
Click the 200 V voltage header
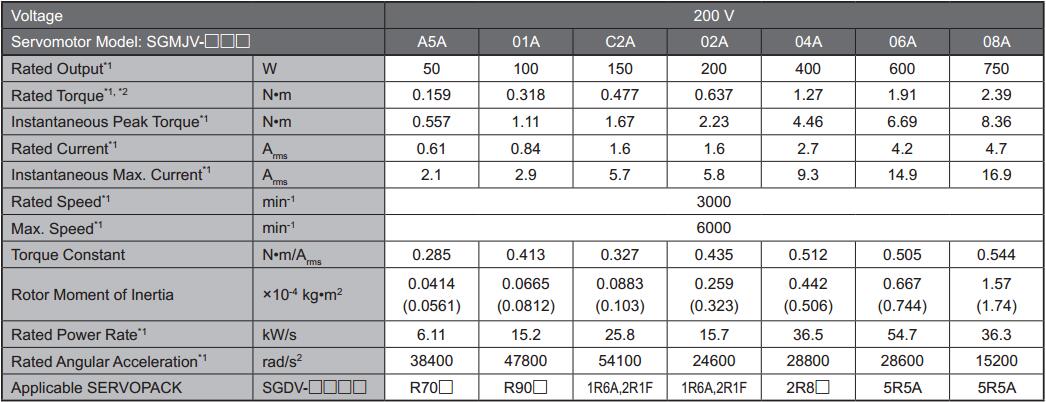(x=713, y=16)
